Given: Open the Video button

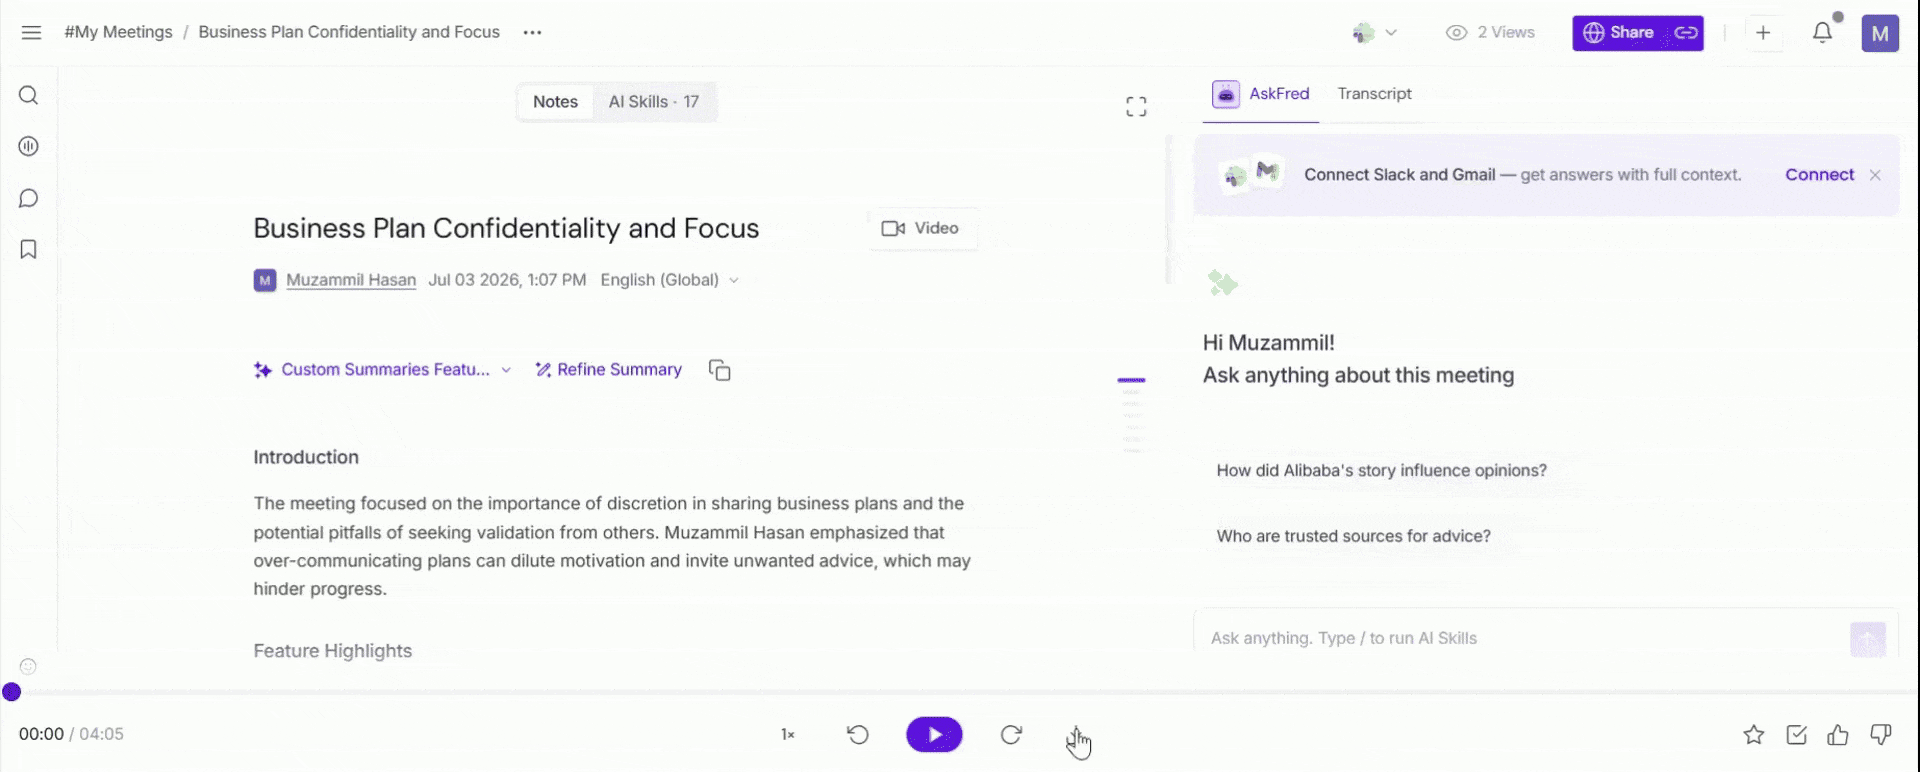Looking at the screenshot, I should 921,228.
